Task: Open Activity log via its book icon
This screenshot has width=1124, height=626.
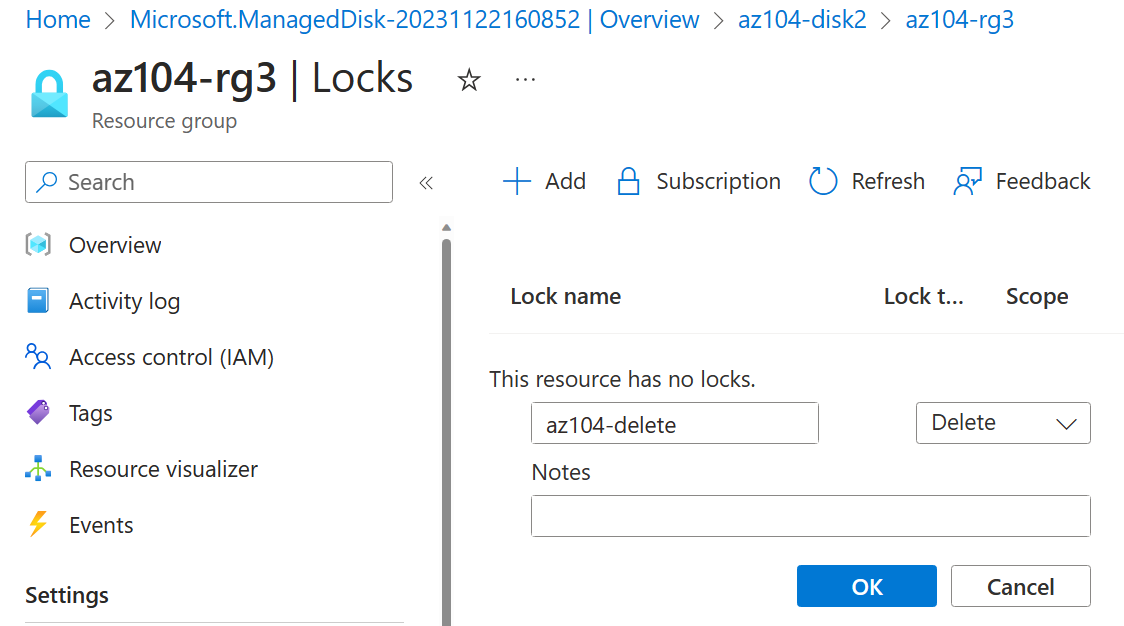Action: (38, 301)
